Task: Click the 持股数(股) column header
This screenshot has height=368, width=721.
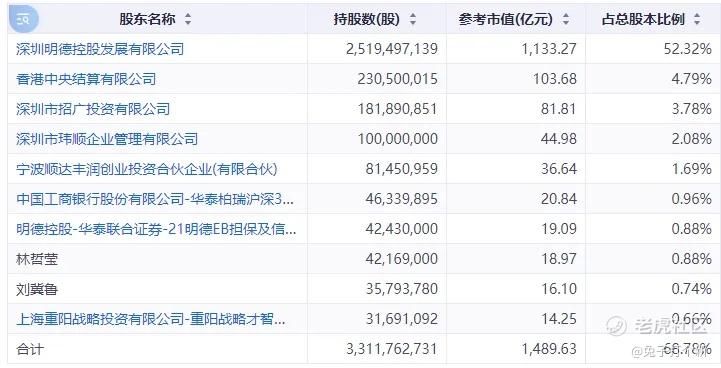Action: click(x=367, y=19)
